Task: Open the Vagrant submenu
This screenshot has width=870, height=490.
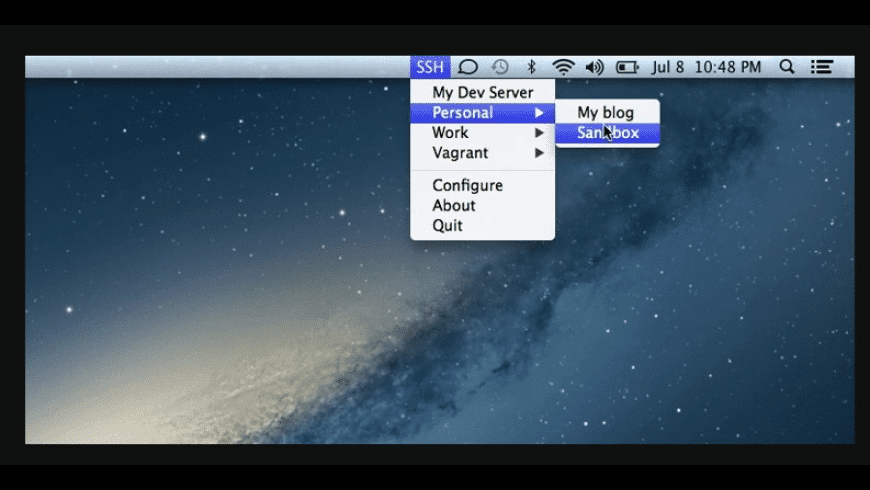Action: 482,153
